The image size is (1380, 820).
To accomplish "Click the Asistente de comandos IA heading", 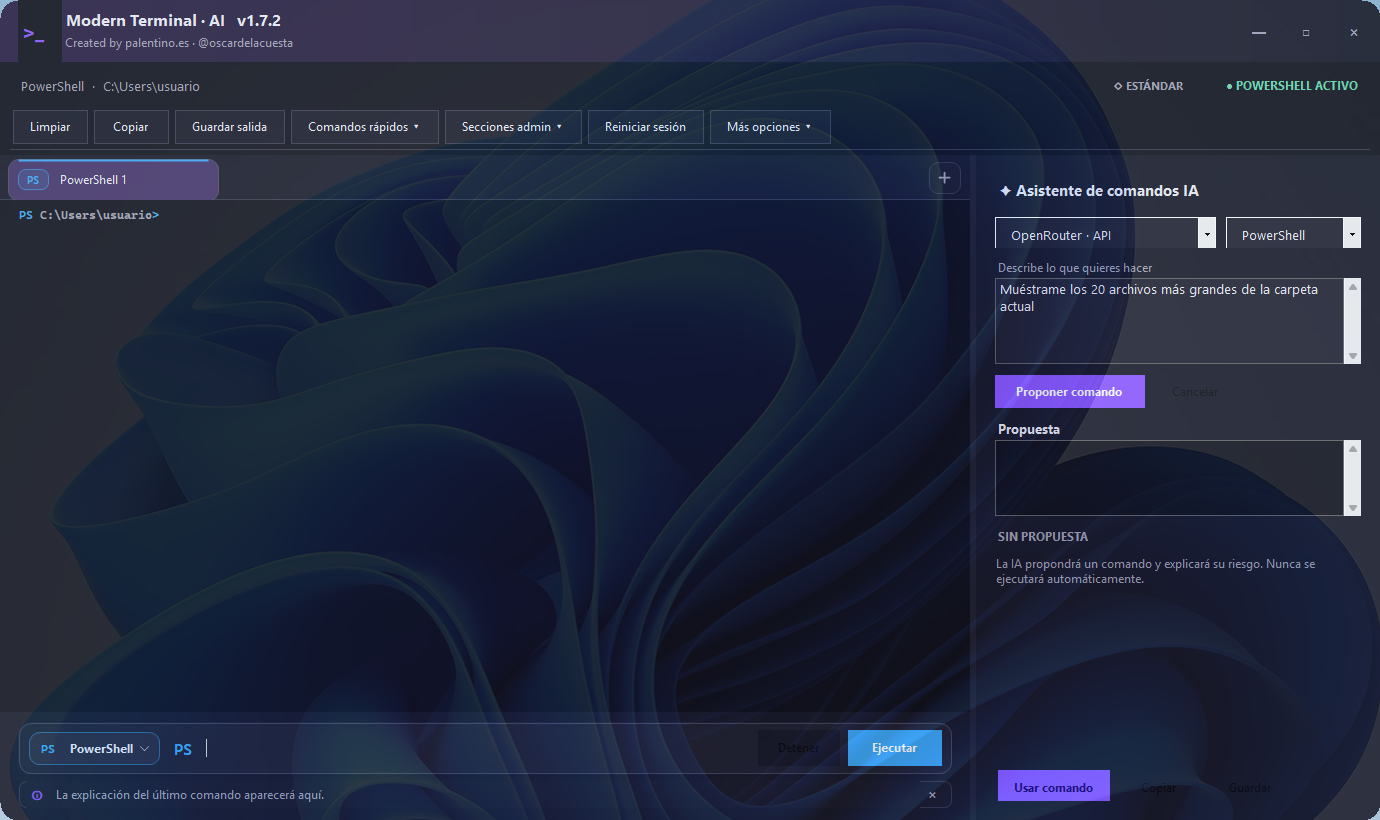I will click(1099, 191).
